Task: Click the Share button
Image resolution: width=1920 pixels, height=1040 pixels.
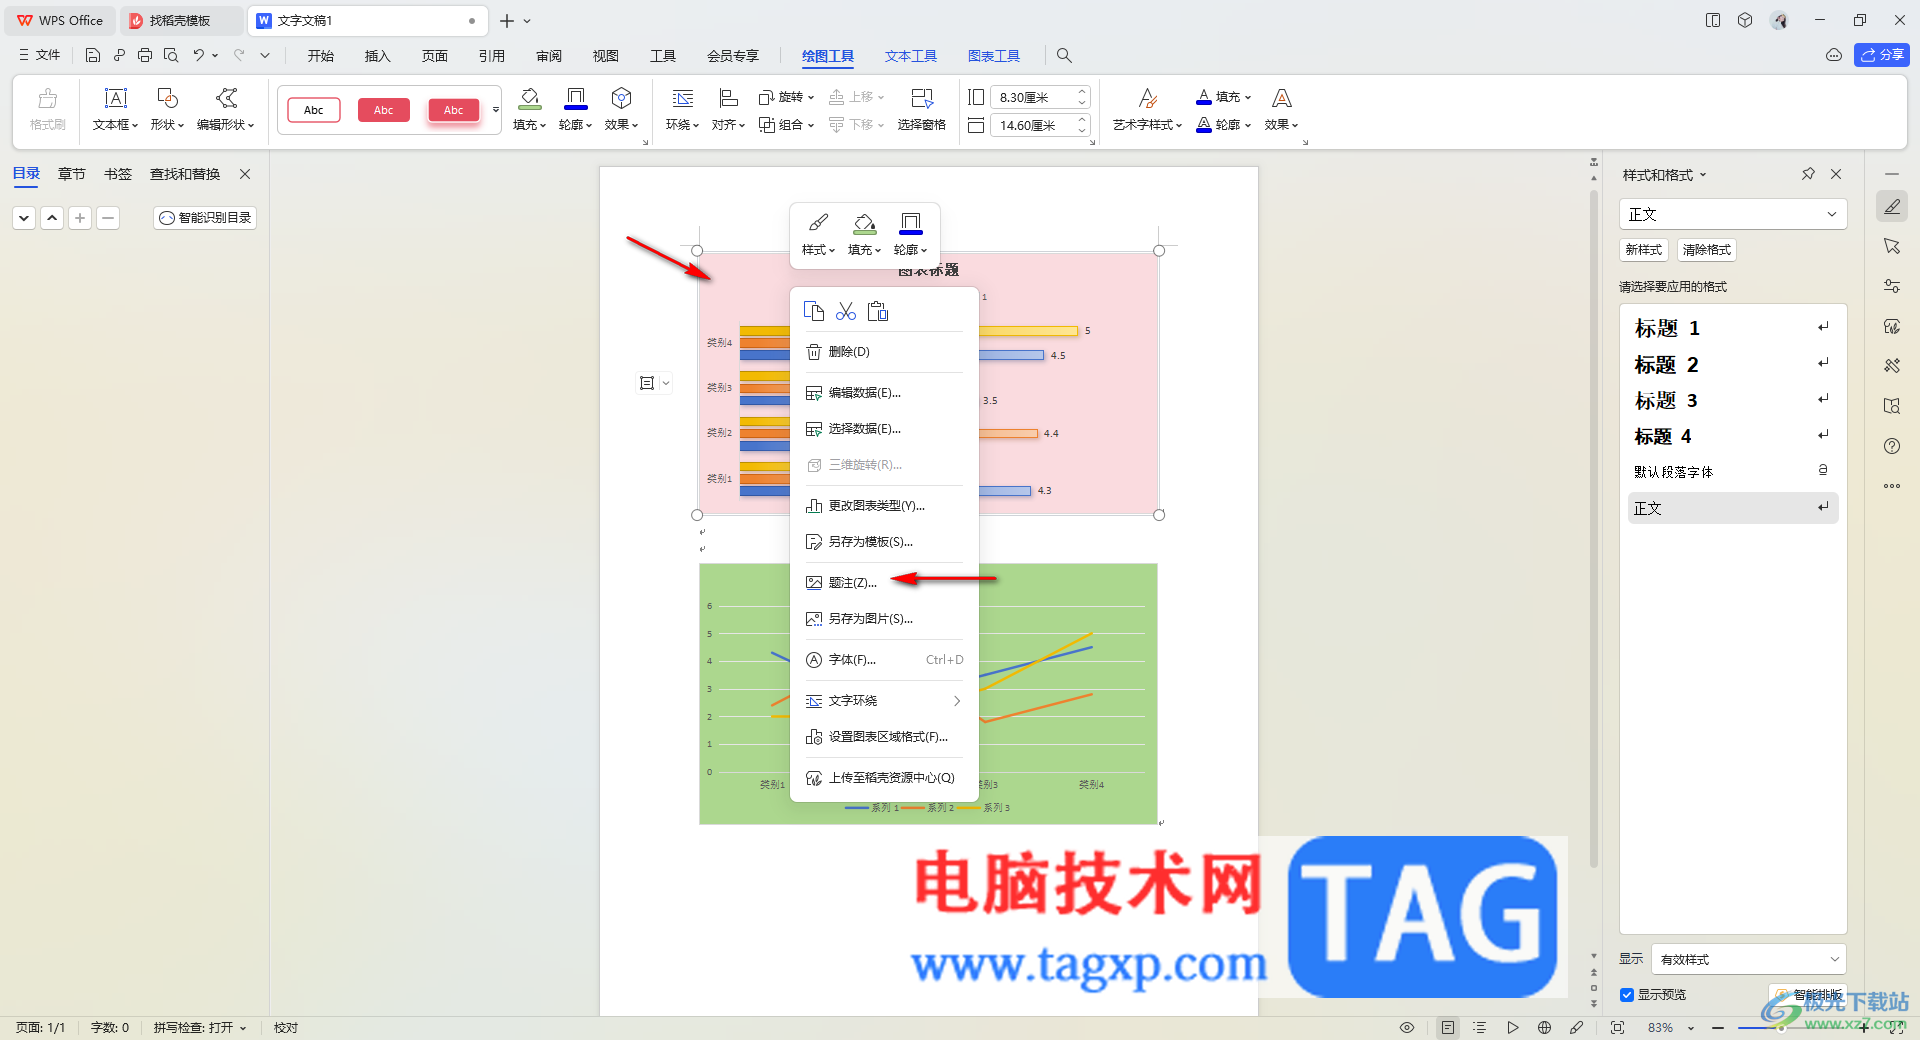Action: tap(1881, 55)
